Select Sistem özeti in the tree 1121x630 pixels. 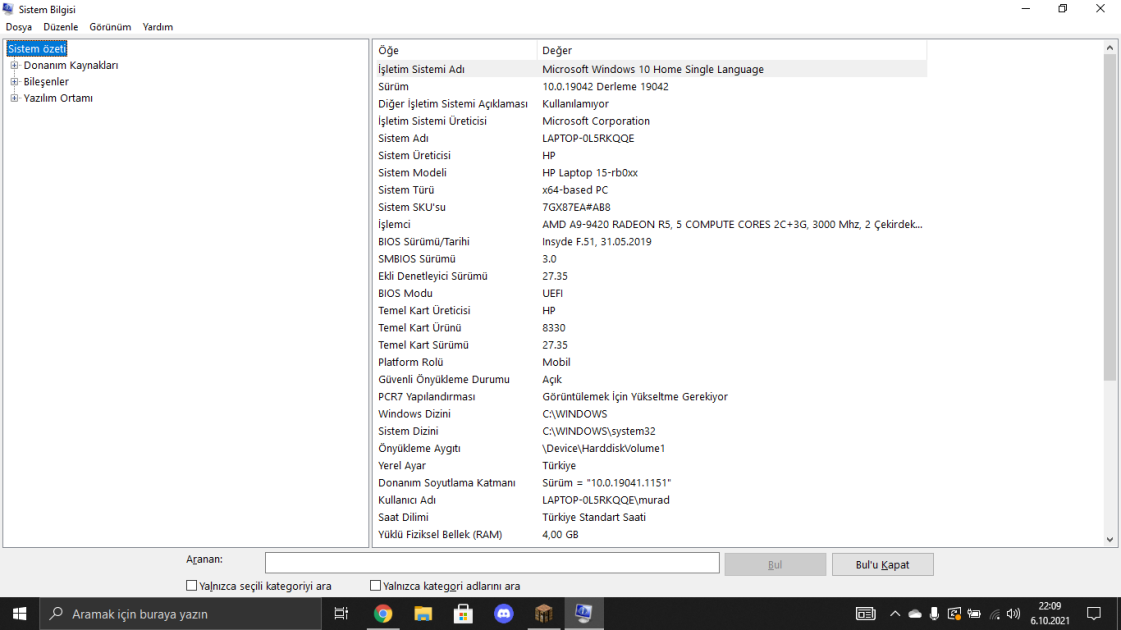[x=36, y=49]
